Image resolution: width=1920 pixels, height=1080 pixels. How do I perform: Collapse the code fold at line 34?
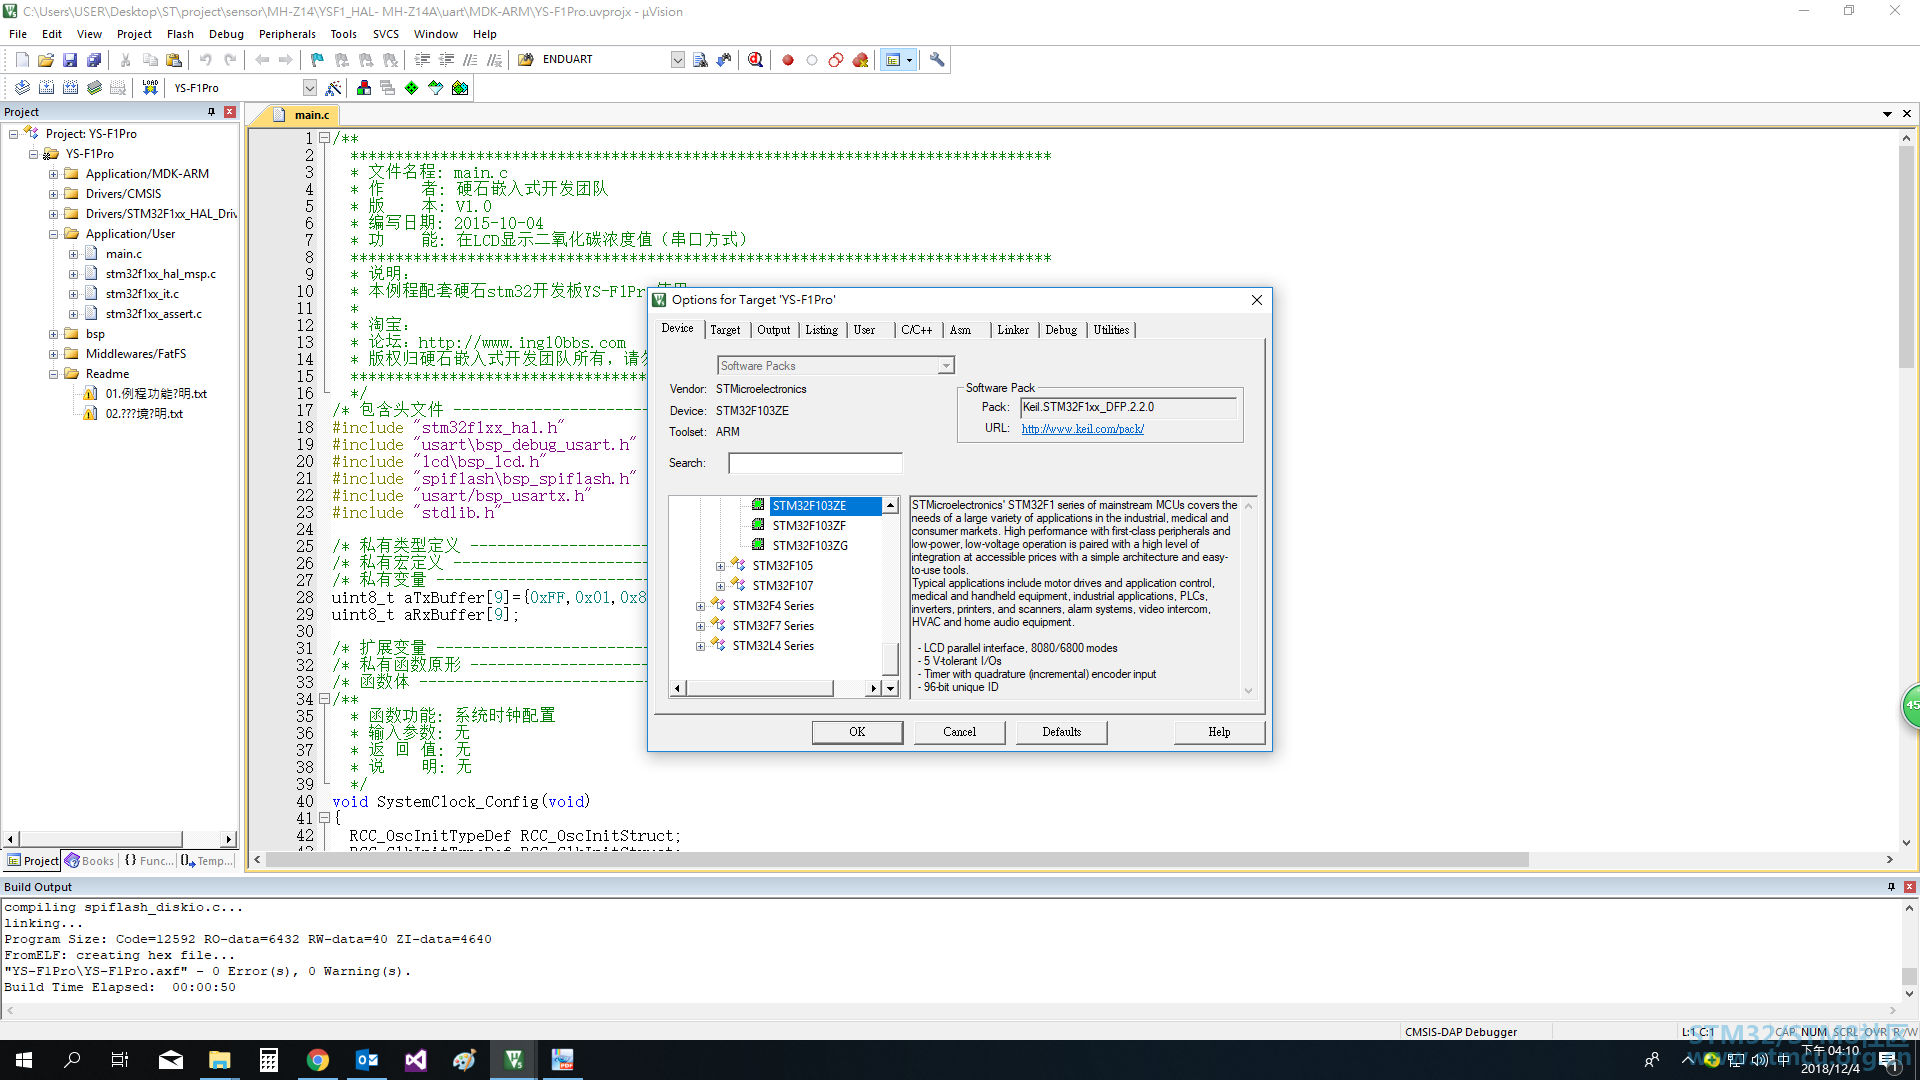(x=324, y=700)
